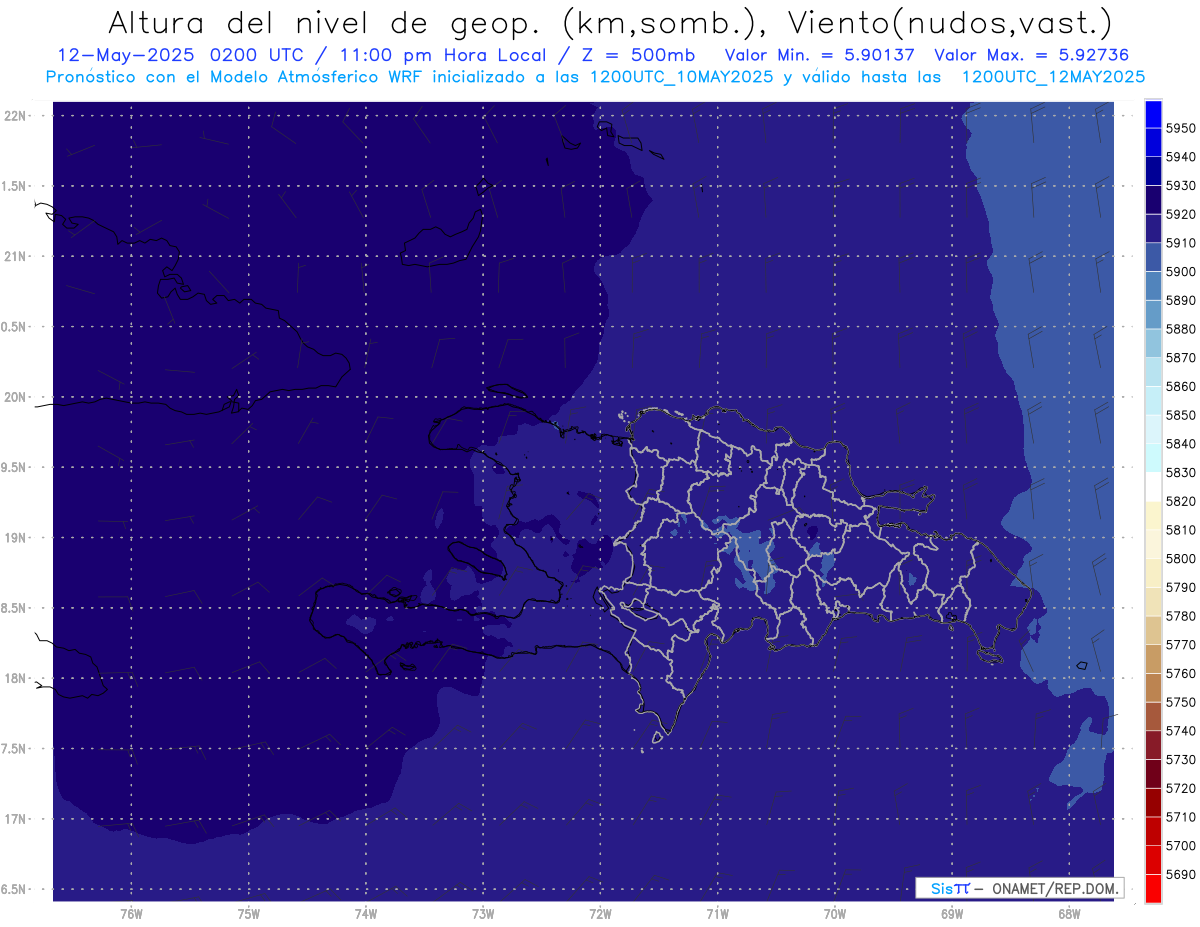Click the 17N latitude axis label
1200x927 pixels.
click(16, 819)
